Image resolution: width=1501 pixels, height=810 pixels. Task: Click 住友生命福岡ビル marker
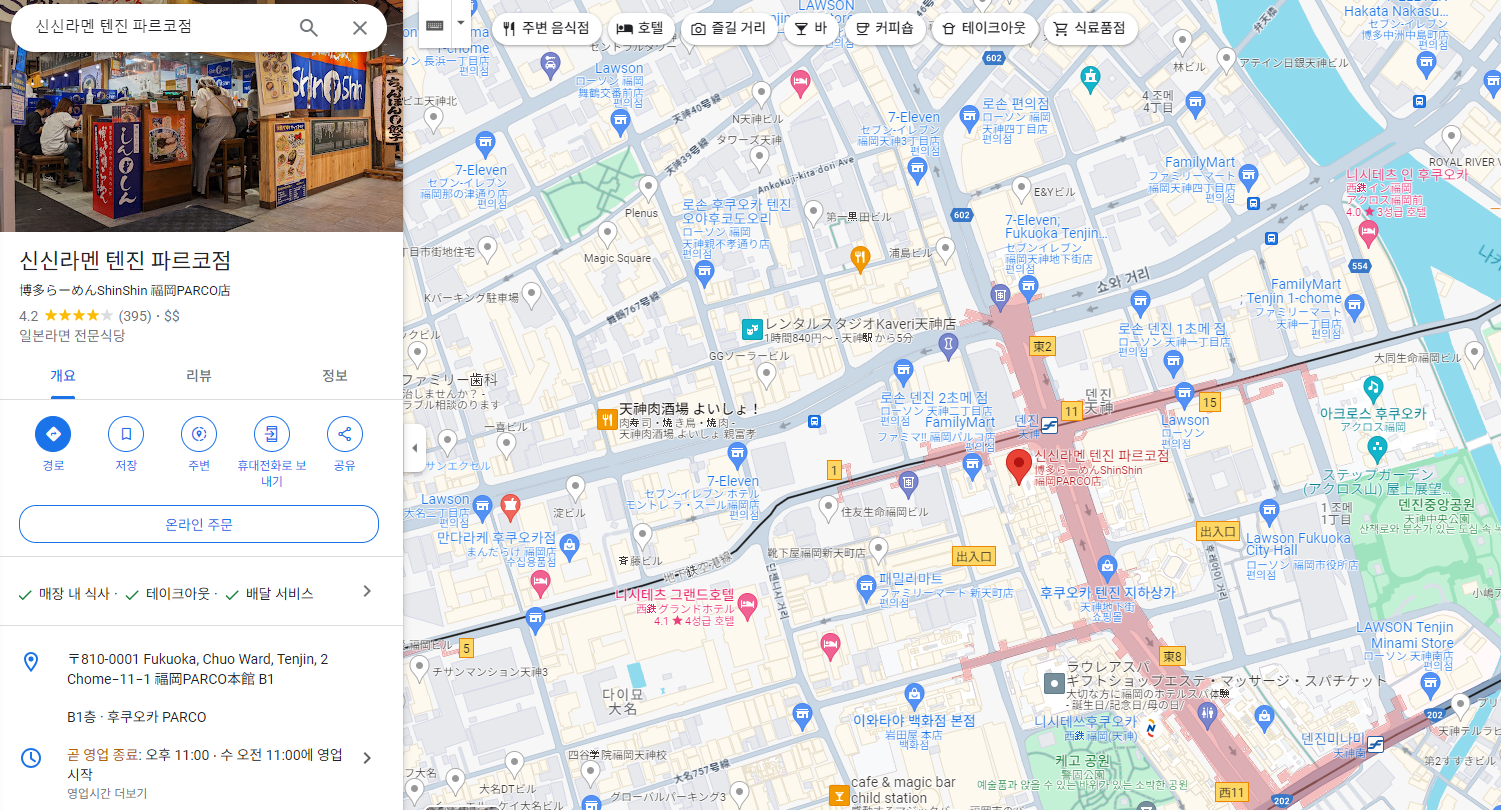click(828, 509)
